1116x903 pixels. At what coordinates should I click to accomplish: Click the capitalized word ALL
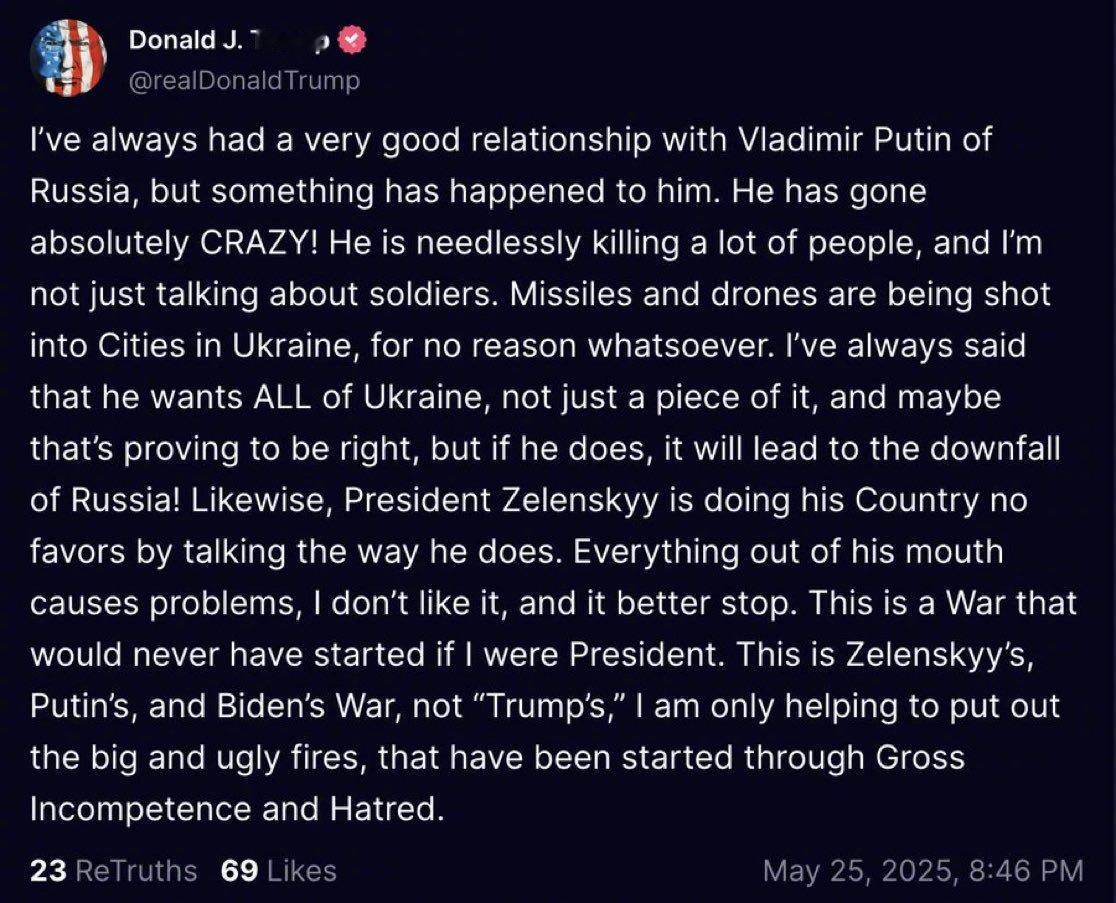[x=282, y=397]
